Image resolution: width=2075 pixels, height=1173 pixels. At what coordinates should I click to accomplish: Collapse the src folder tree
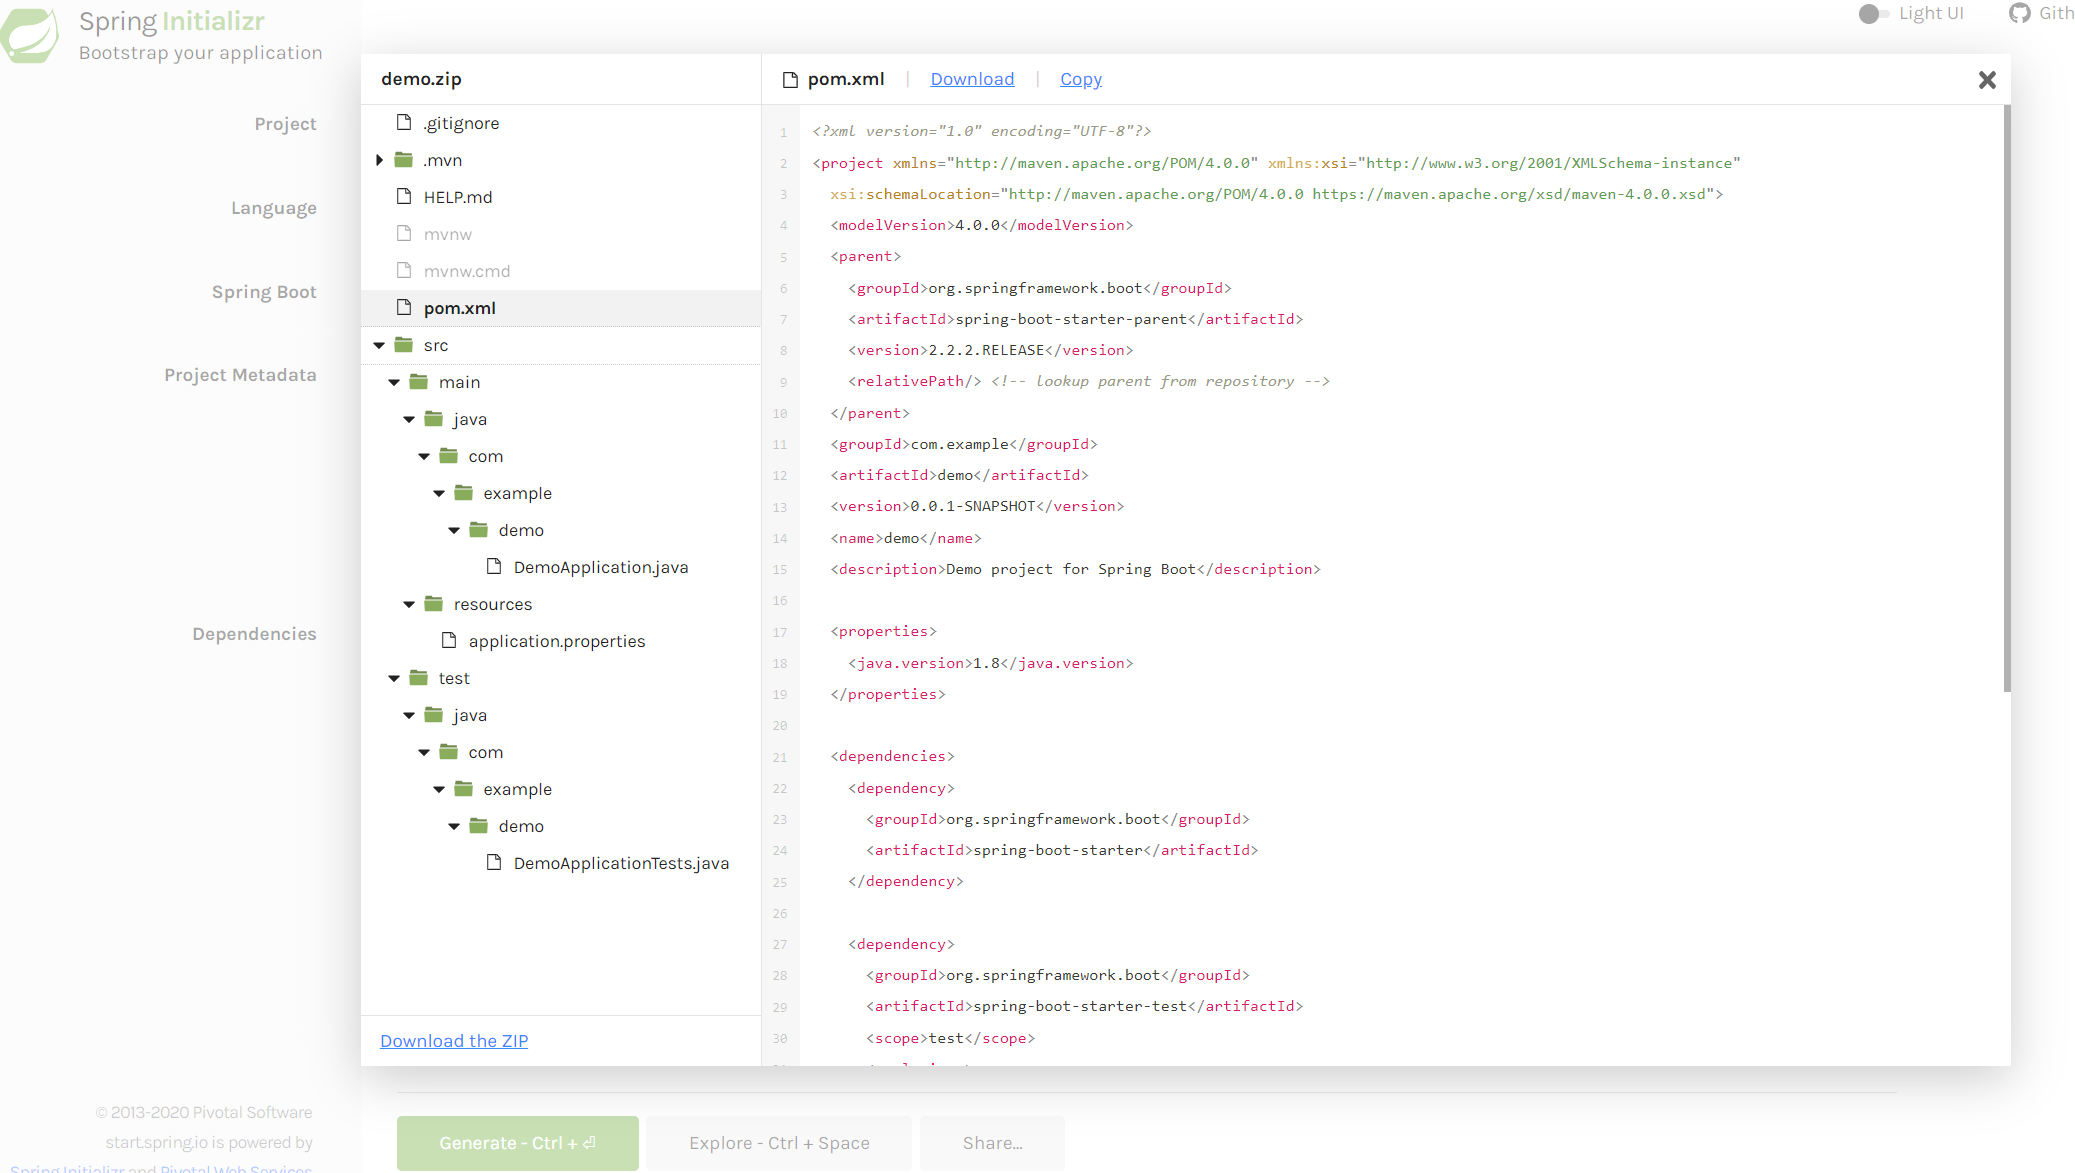[379, 344]
